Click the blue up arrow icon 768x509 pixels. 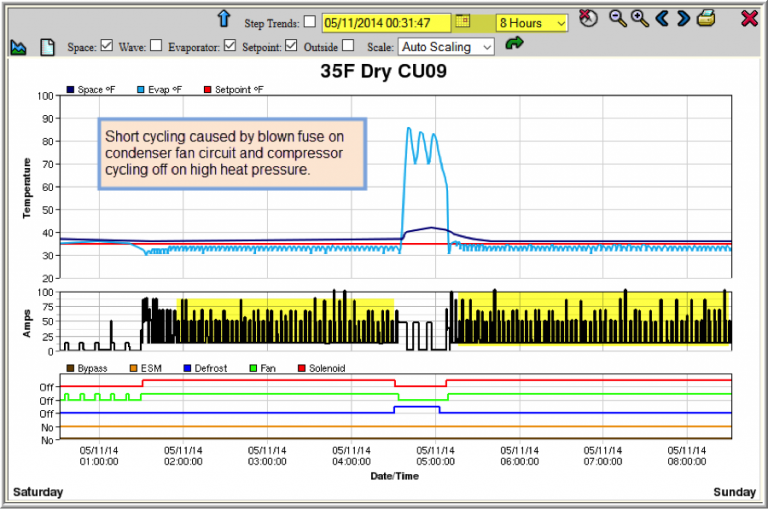pyautogui.click(x=224, y=19)
